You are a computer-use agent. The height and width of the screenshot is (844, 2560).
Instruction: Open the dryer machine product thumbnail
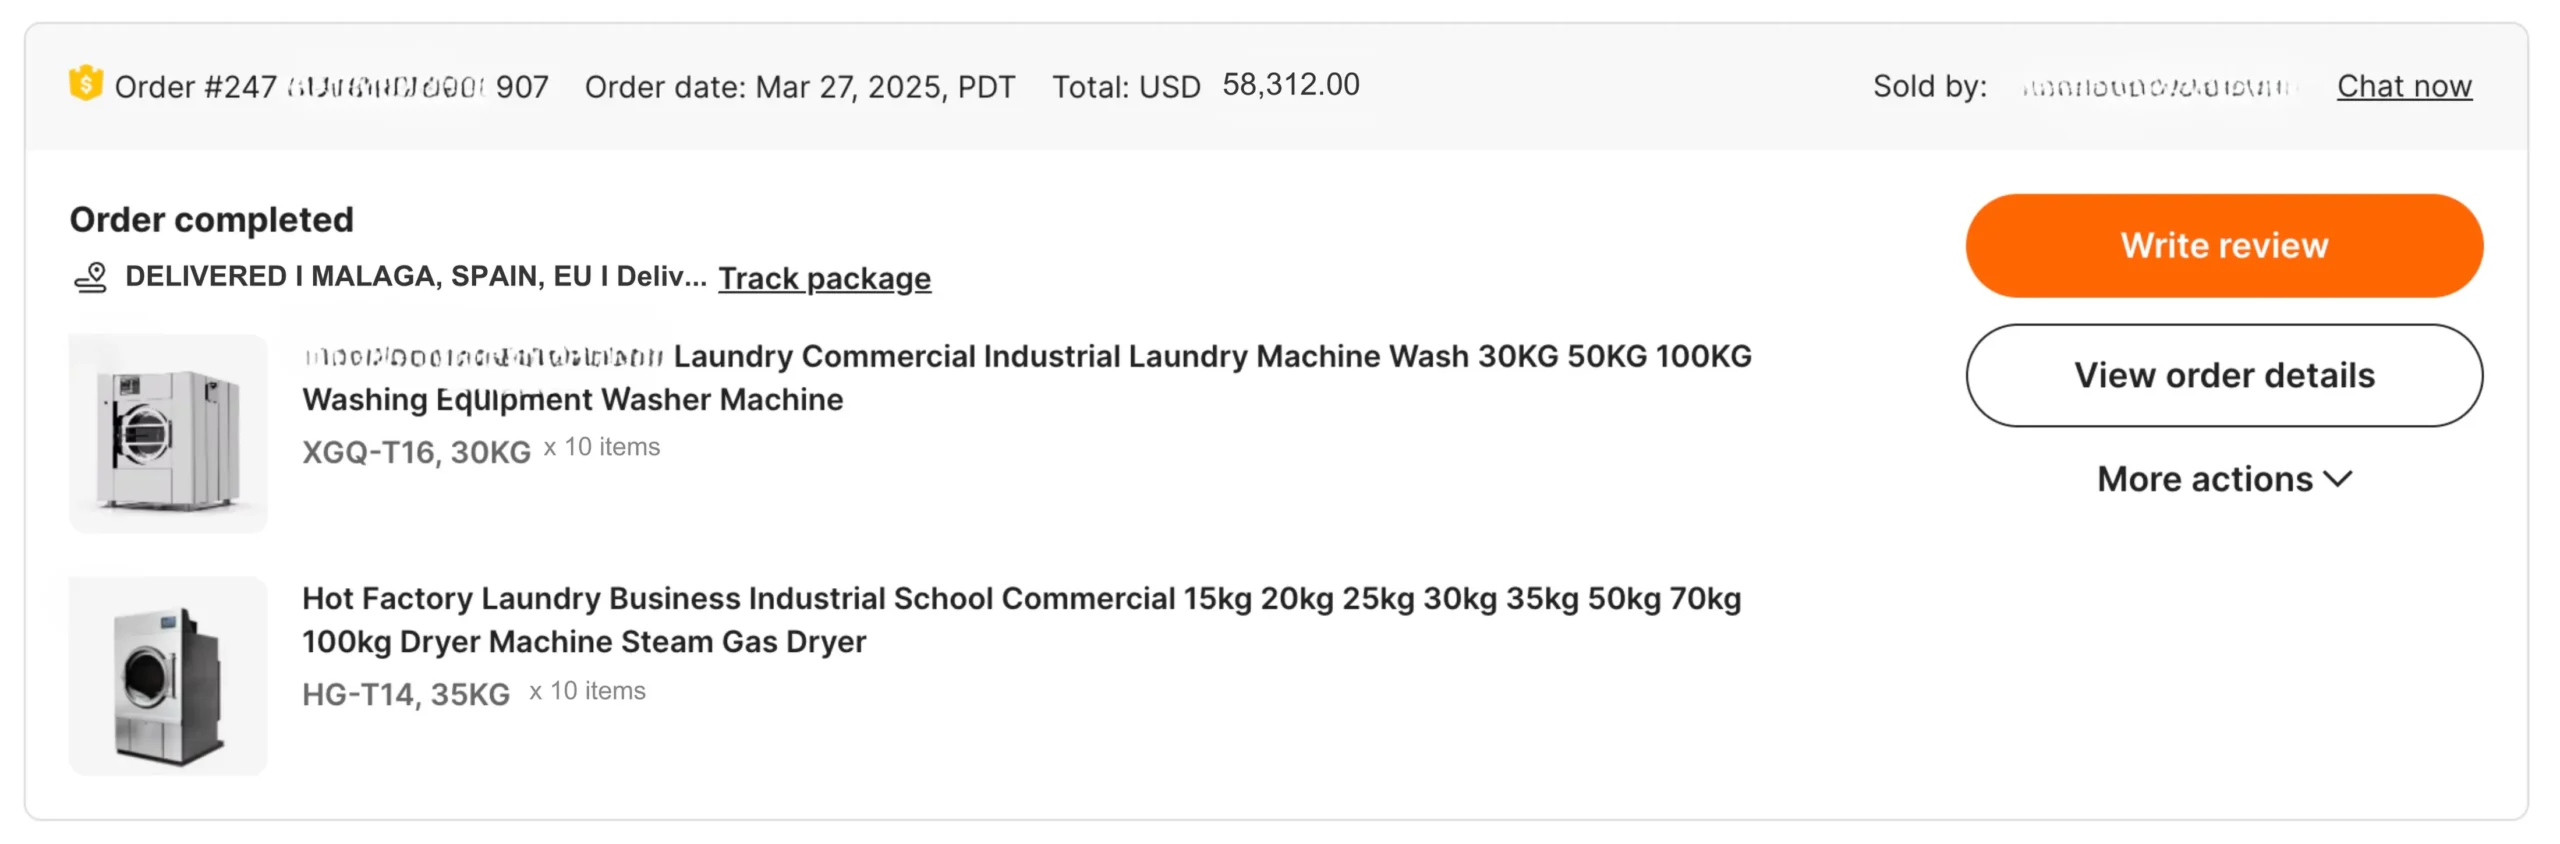168,676
